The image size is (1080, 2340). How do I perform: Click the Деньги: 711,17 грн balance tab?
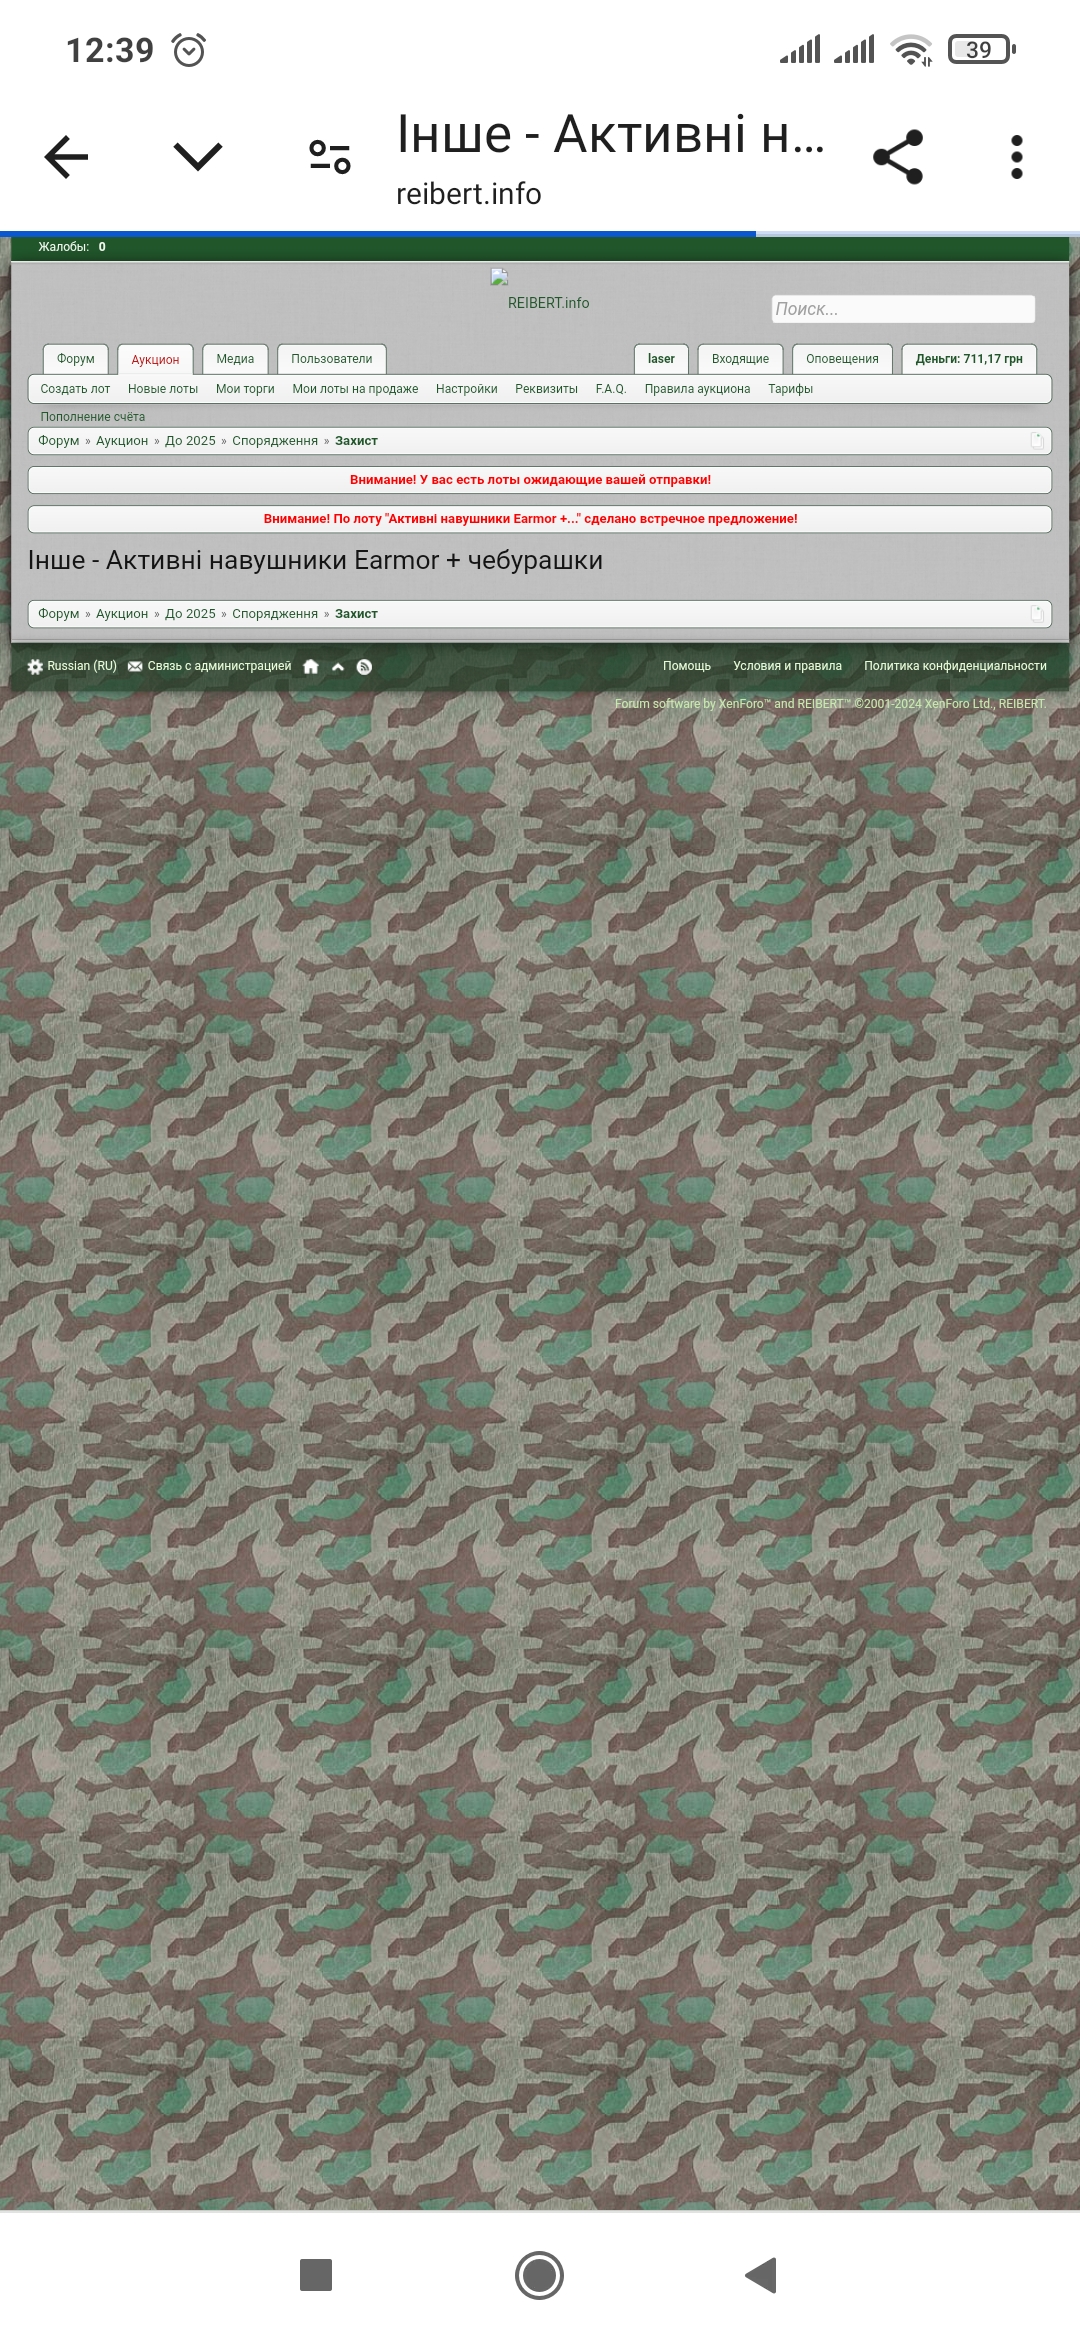pos(968,359)
